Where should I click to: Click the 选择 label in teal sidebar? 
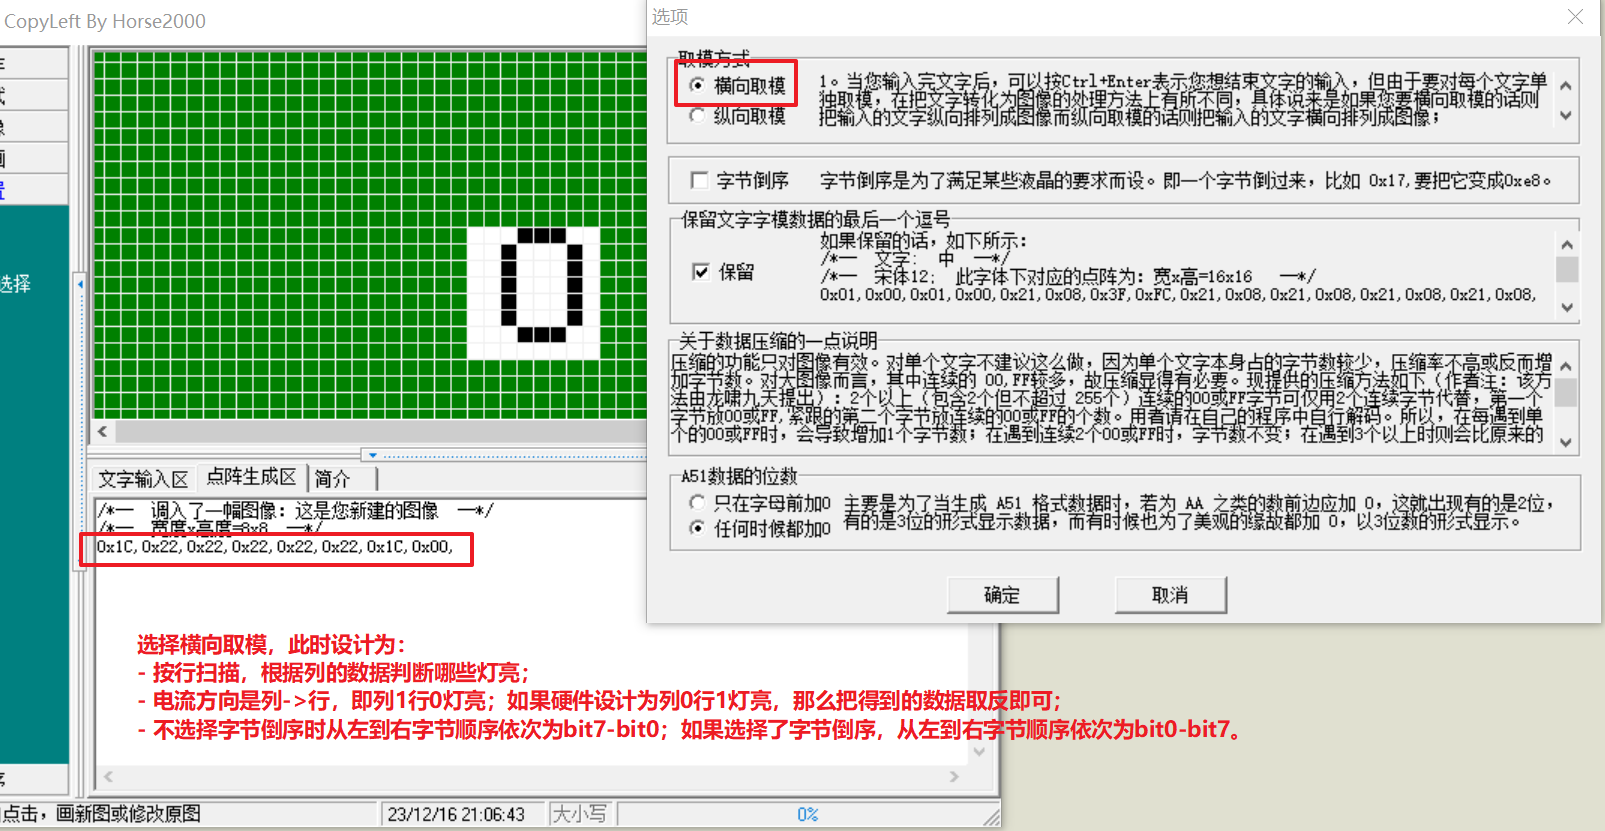pyautogui.click(x=15, y=284)
